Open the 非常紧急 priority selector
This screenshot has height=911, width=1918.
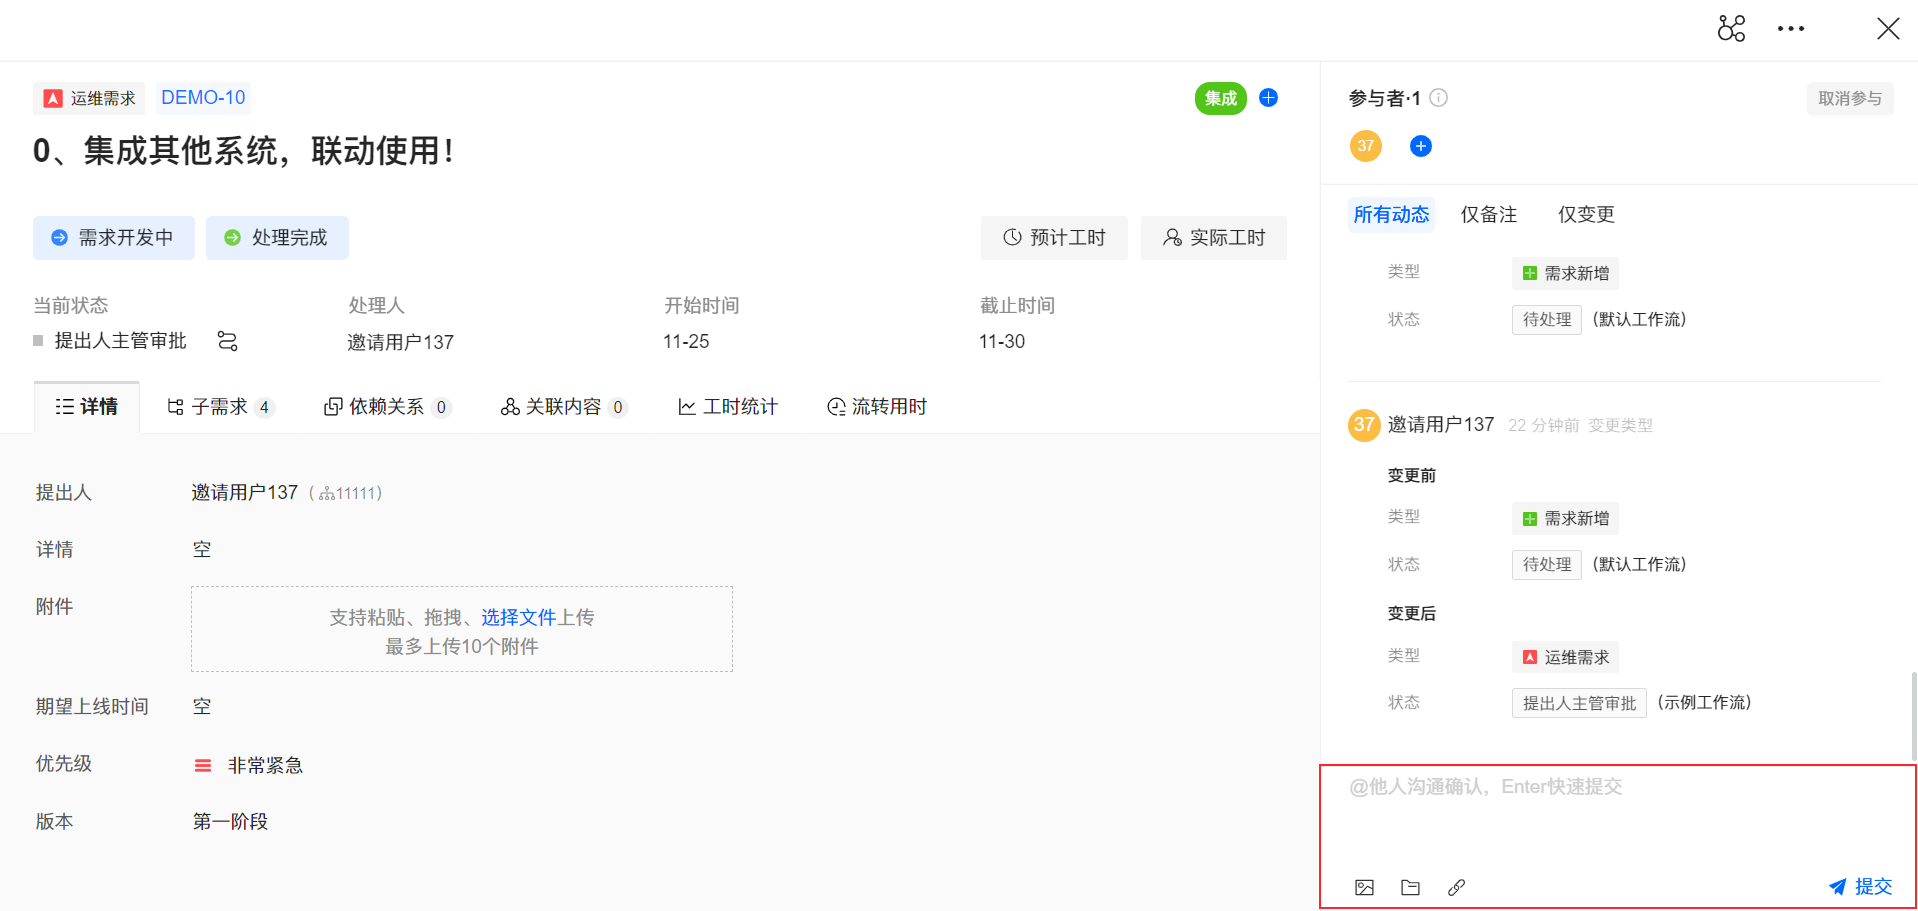[x=264, y=766]
